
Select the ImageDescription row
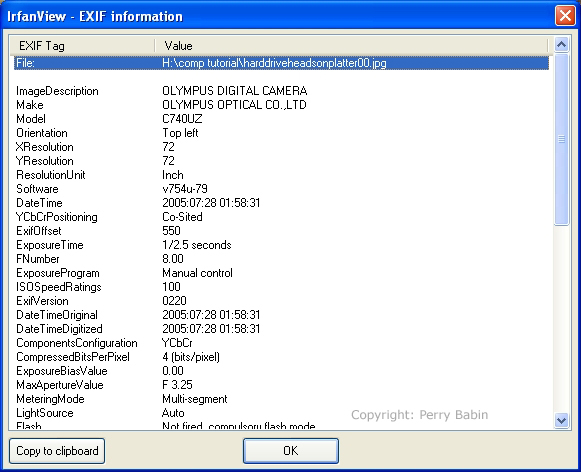282,91
